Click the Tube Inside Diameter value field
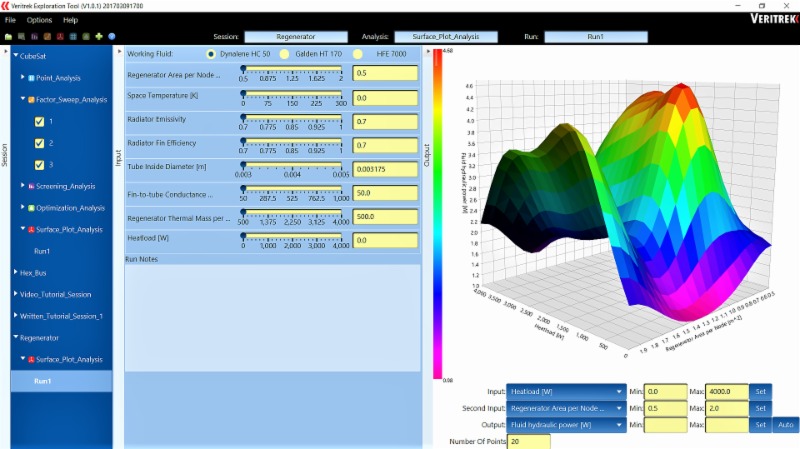 point(385,169)
